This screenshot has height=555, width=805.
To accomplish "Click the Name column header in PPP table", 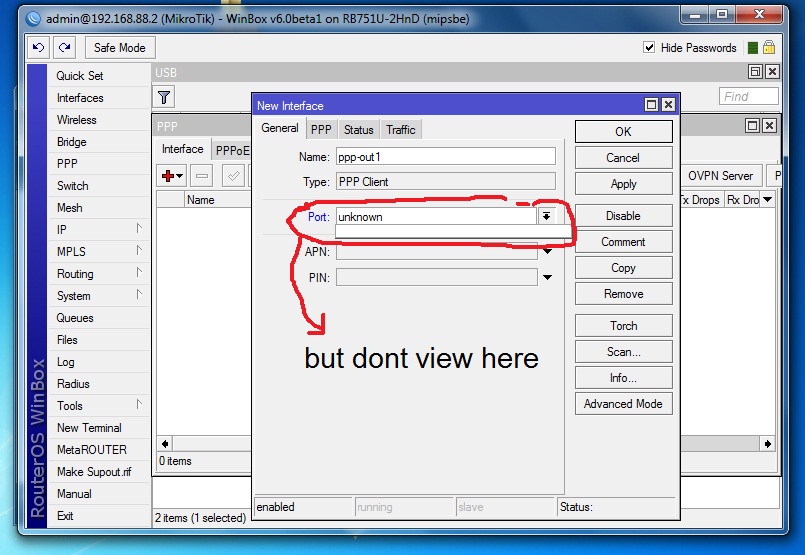I will [x=218, y=200].
